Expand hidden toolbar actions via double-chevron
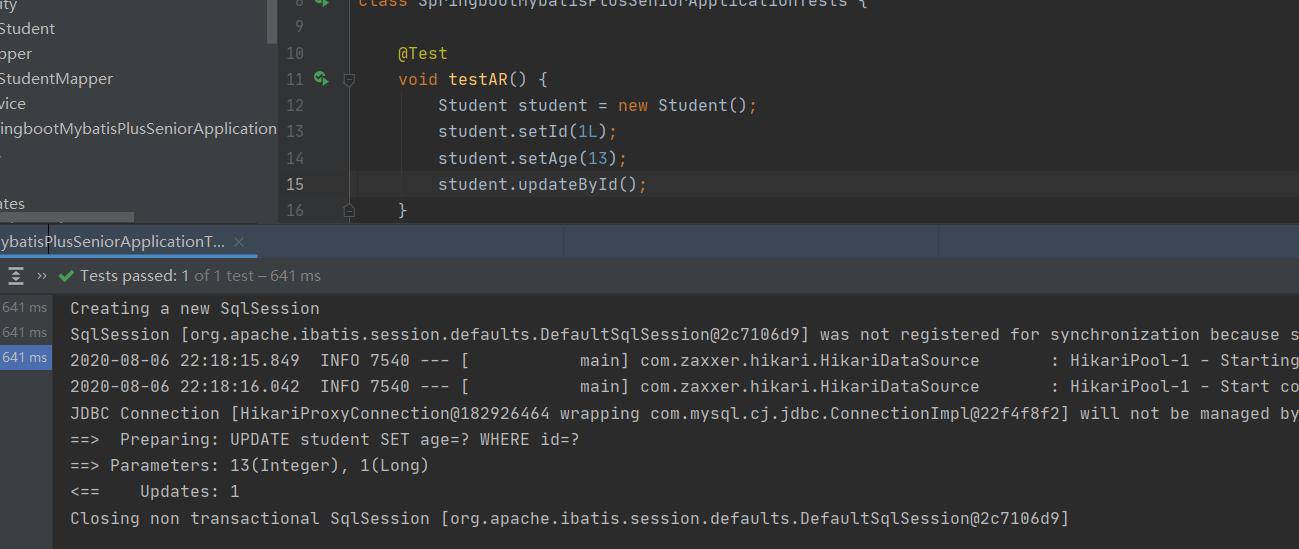This screenshot has width=1299, height=549. pos(42,276)
